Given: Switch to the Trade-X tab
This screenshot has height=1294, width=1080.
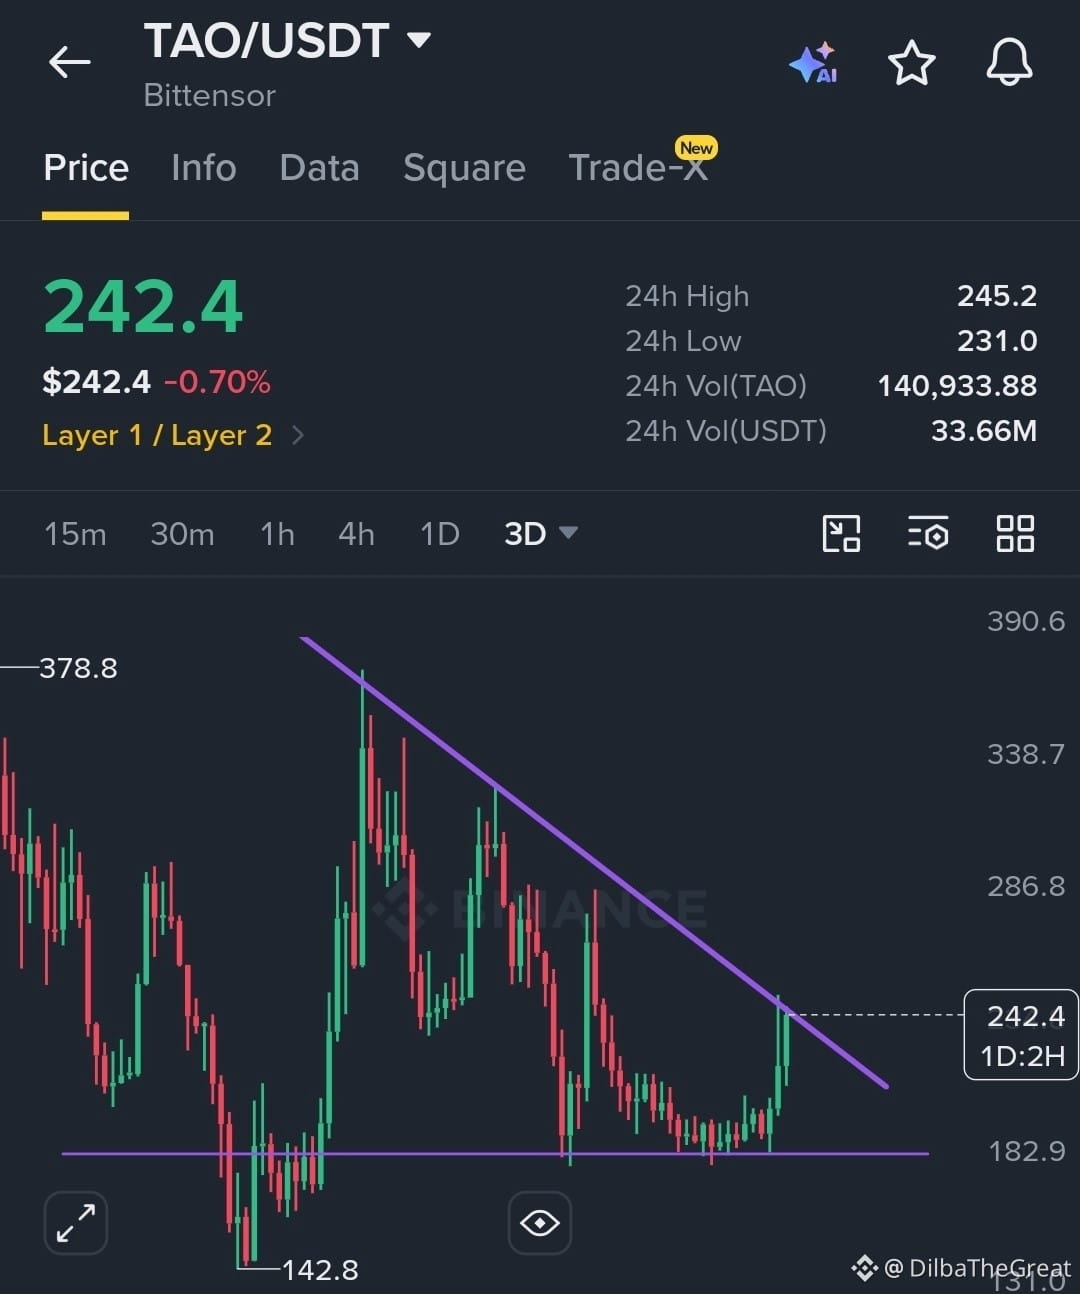Looking at the screenshot, I should tap(638, 167).
